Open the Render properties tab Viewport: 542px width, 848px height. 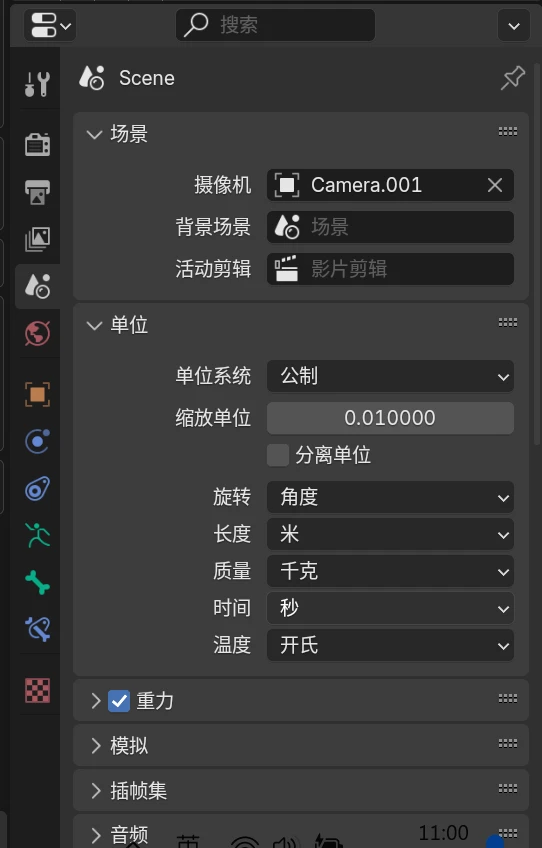pos(37,144)
